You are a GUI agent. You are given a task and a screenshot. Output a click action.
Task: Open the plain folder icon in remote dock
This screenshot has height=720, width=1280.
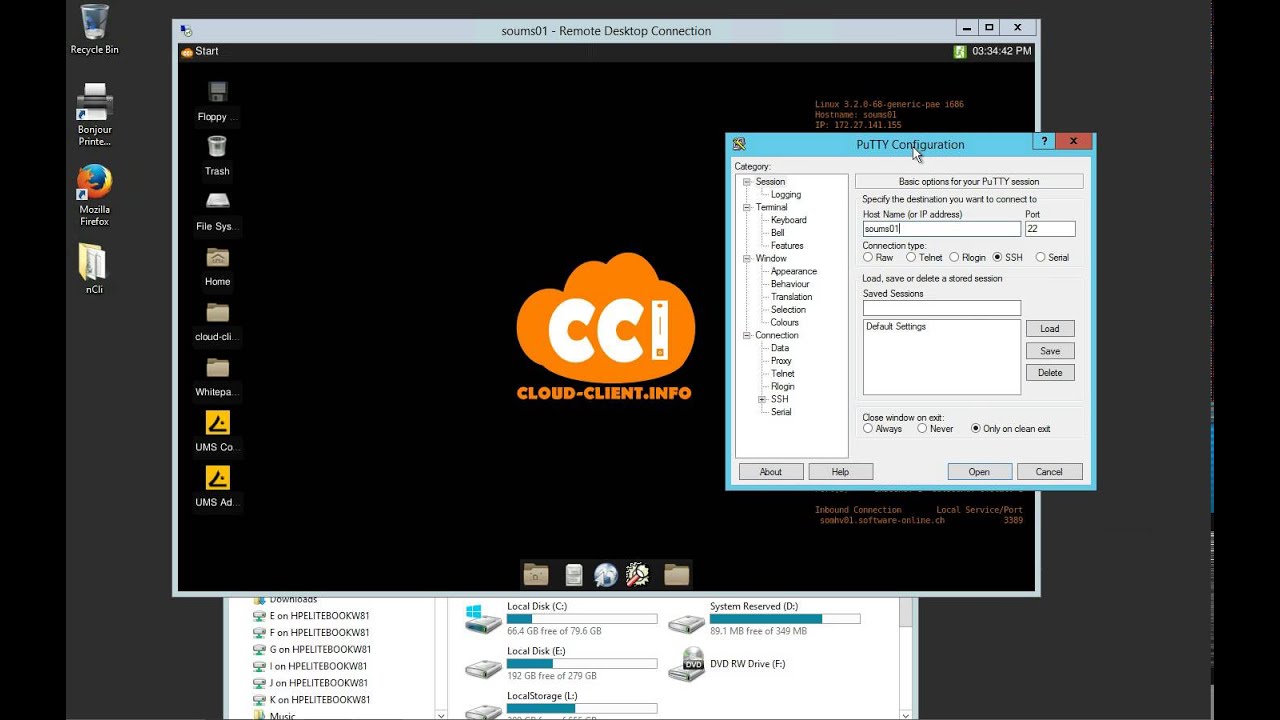(x=677, y=574)
